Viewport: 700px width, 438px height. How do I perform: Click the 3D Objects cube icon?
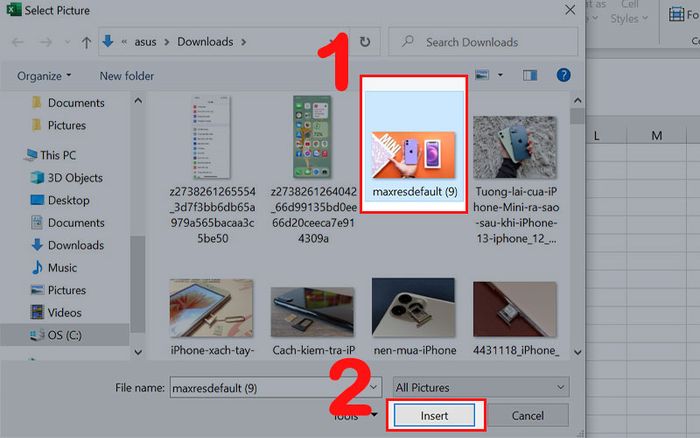pyautogui.click(x=37, y=178)
